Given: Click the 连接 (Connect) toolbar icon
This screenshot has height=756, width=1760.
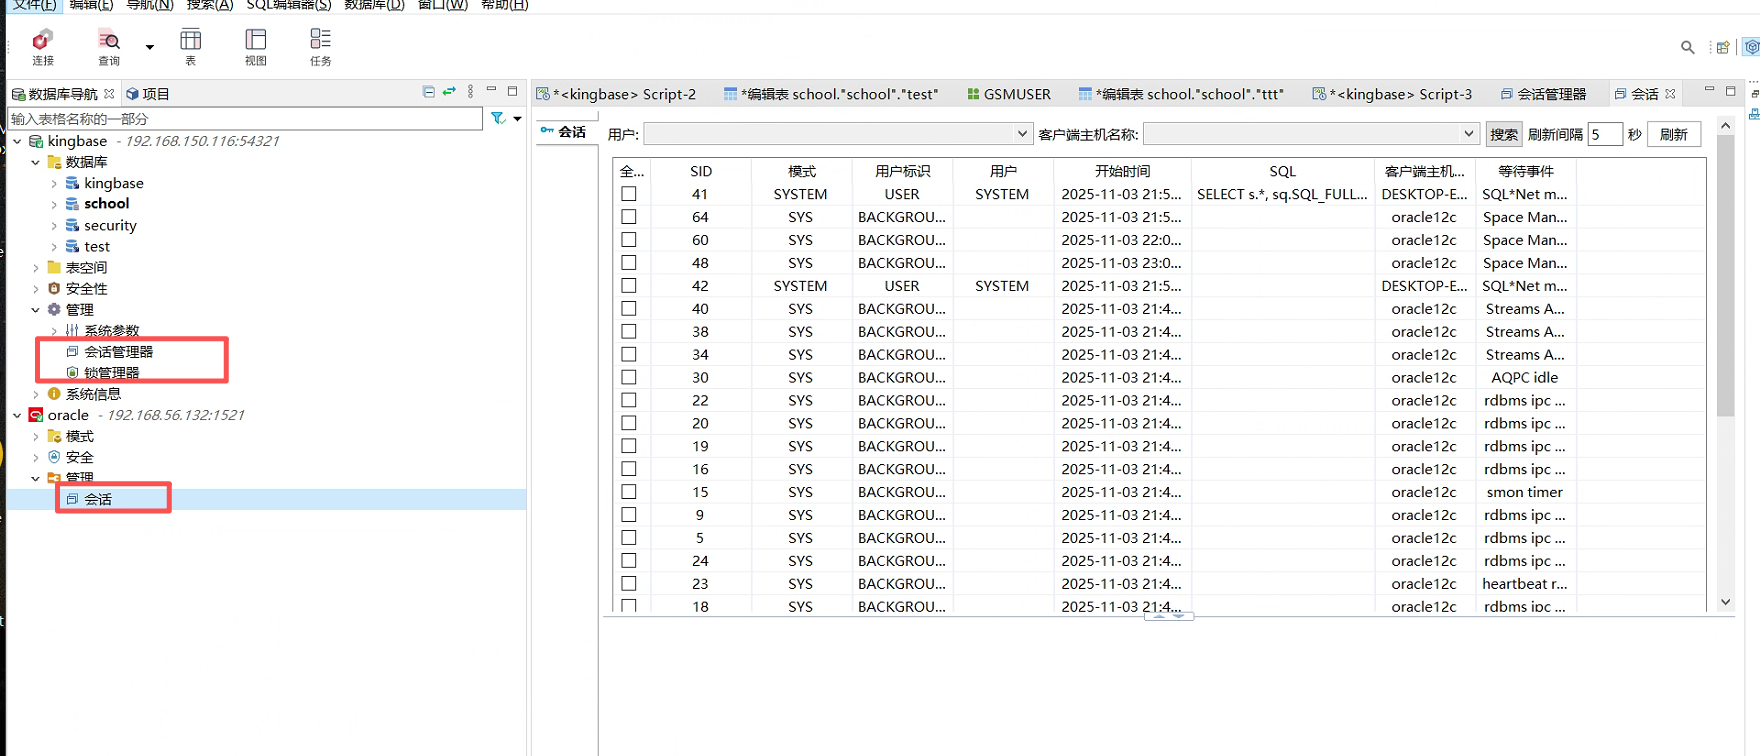Looking at the screenshot, I should pos(42,46).
